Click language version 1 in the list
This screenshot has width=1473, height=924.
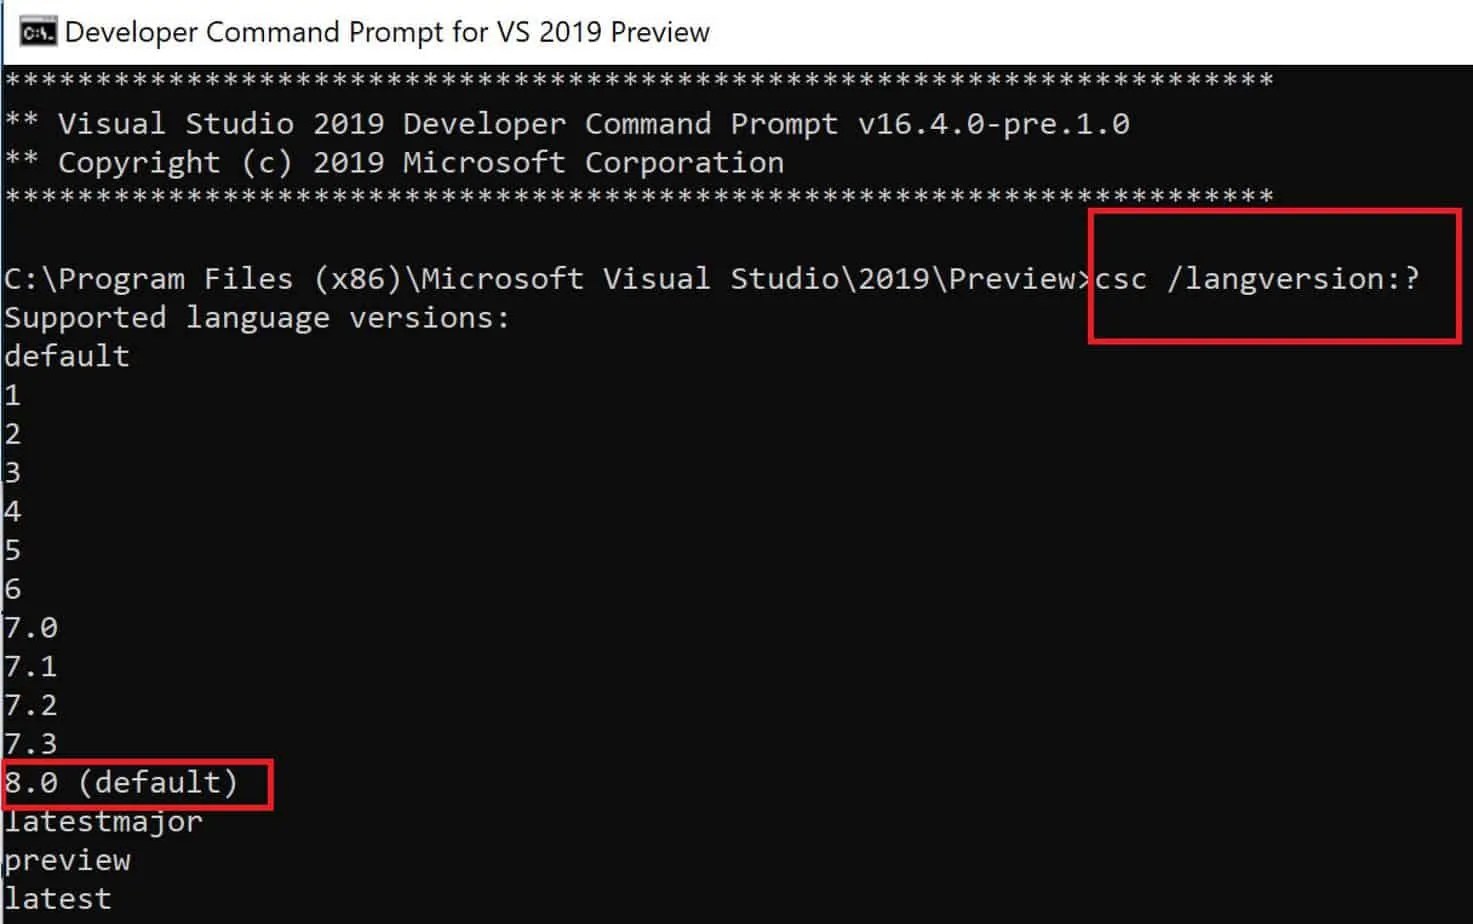click(13, 395)
